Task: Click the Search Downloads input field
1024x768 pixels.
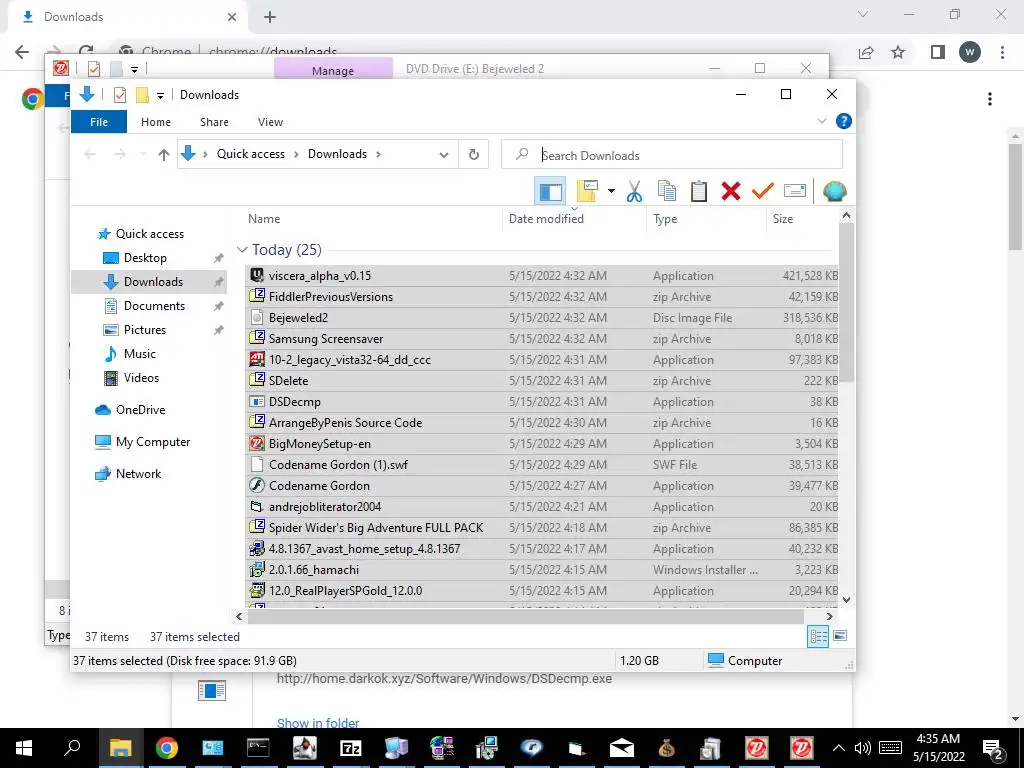Action: (x=672, y=155)
